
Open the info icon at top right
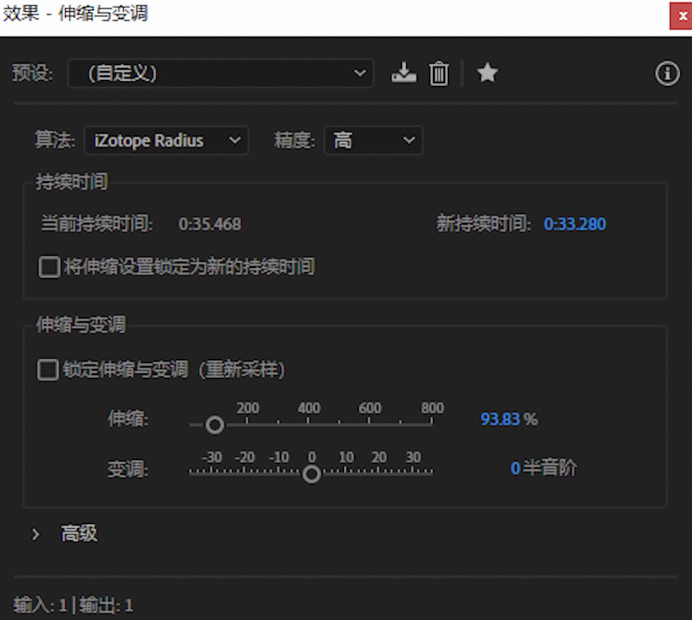tap(667, 73)
